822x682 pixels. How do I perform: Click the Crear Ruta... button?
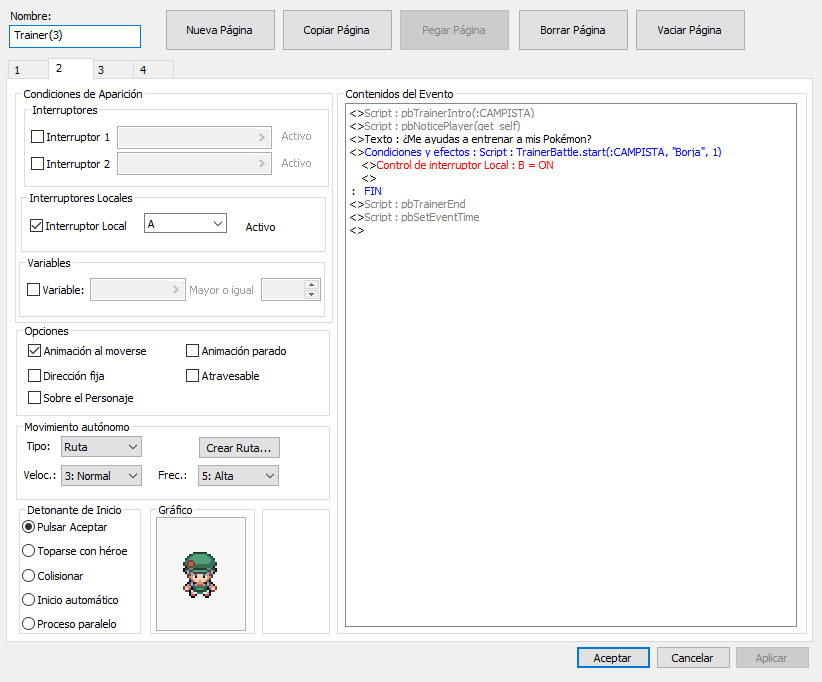coord(239,448)
